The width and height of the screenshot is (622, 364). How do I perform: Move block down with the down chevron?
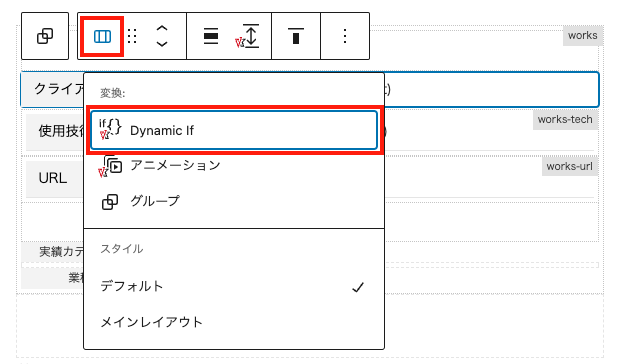tap(161, 44)
